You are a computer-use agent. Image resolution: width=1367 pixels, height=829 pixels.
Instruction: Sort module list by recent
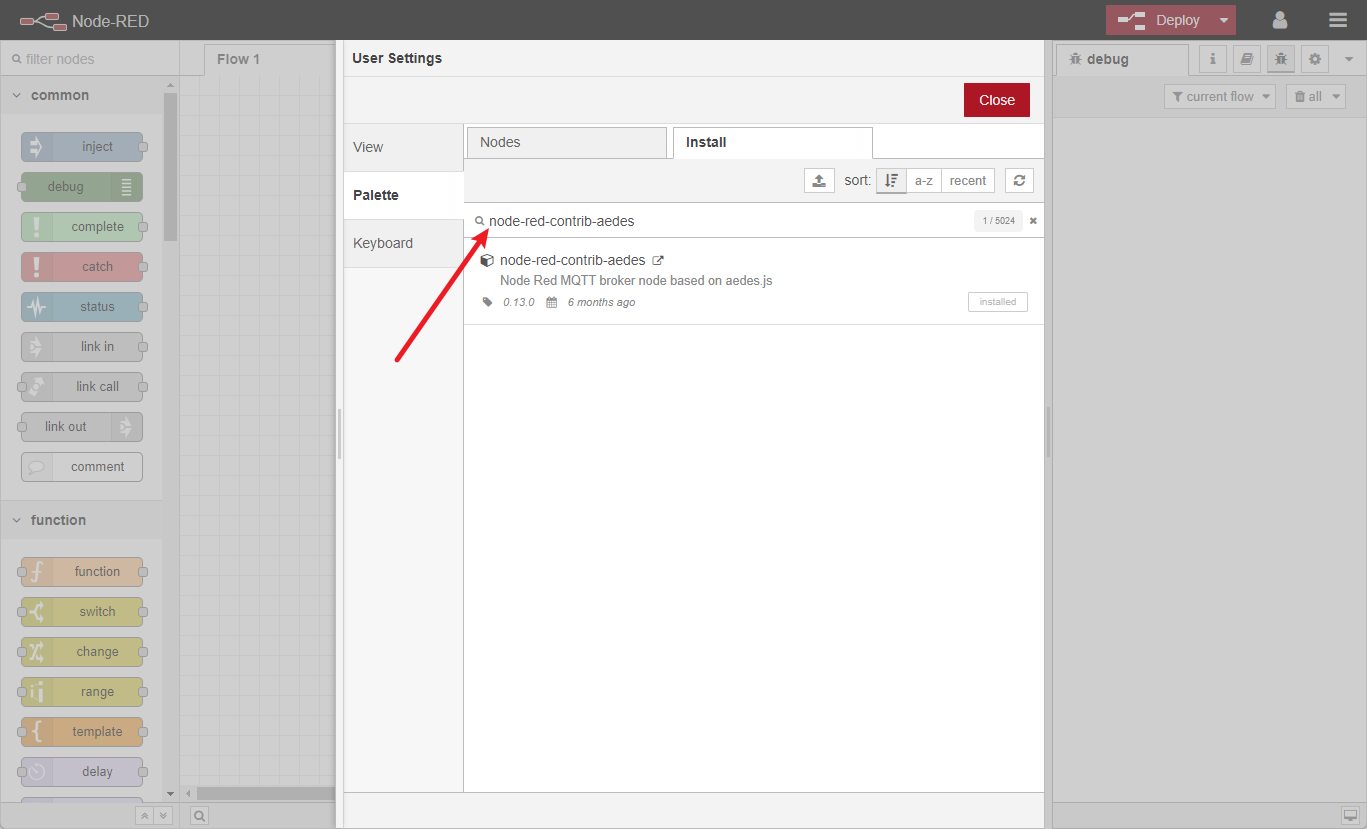(x=968, y=181)
